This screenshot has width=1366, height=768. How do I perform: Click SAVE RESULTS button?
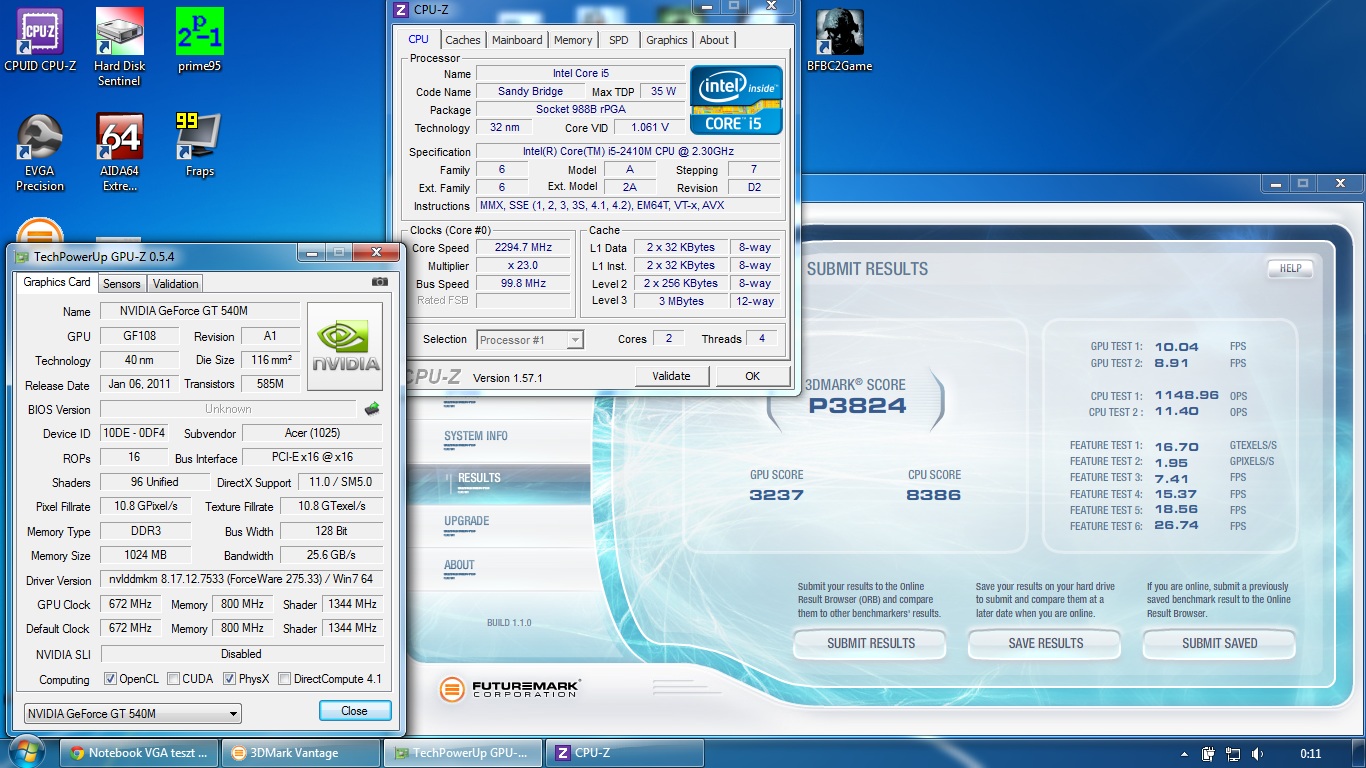[1045, 643]
